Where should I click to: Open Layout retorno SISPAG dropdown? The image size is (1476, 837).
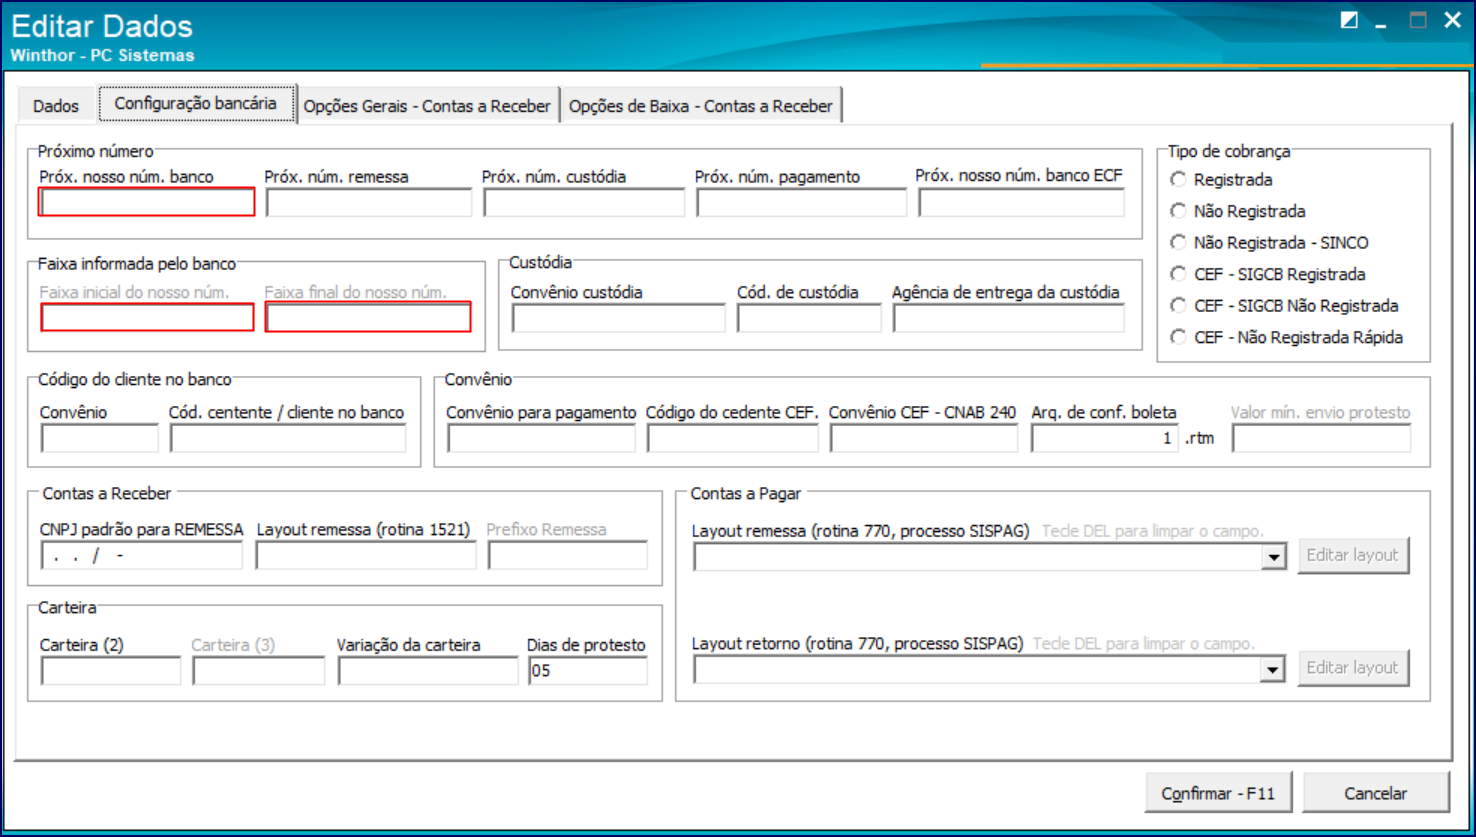(x=1272, y=669)
